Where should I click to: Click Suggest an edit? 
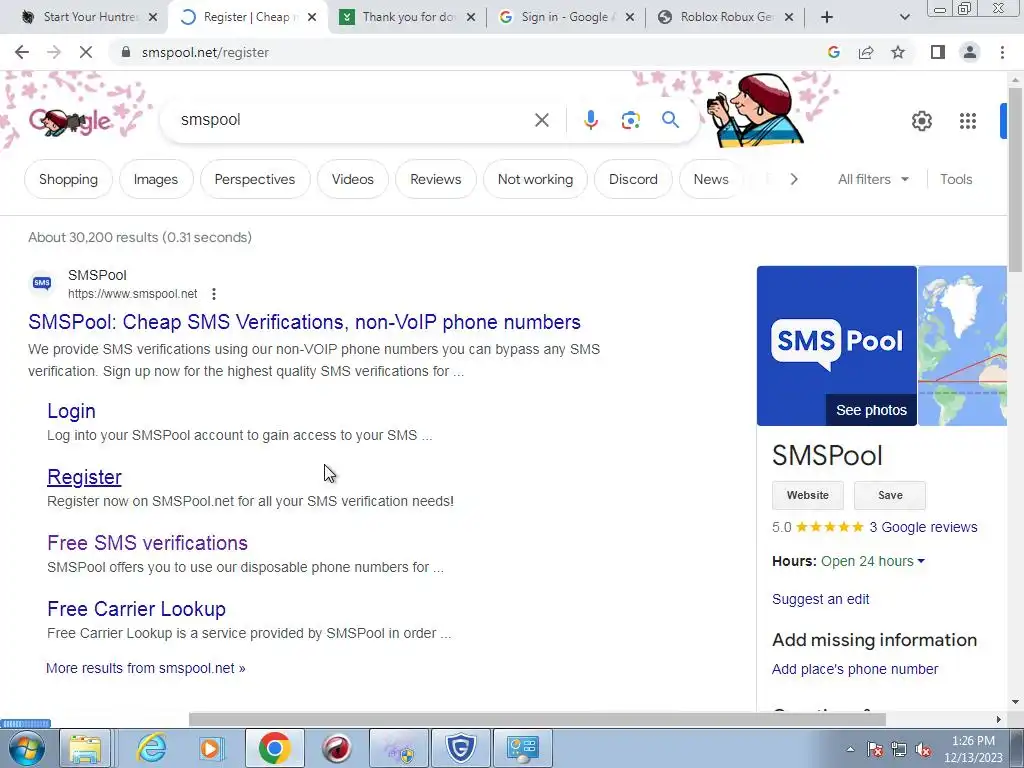click(x=820, y=599)
